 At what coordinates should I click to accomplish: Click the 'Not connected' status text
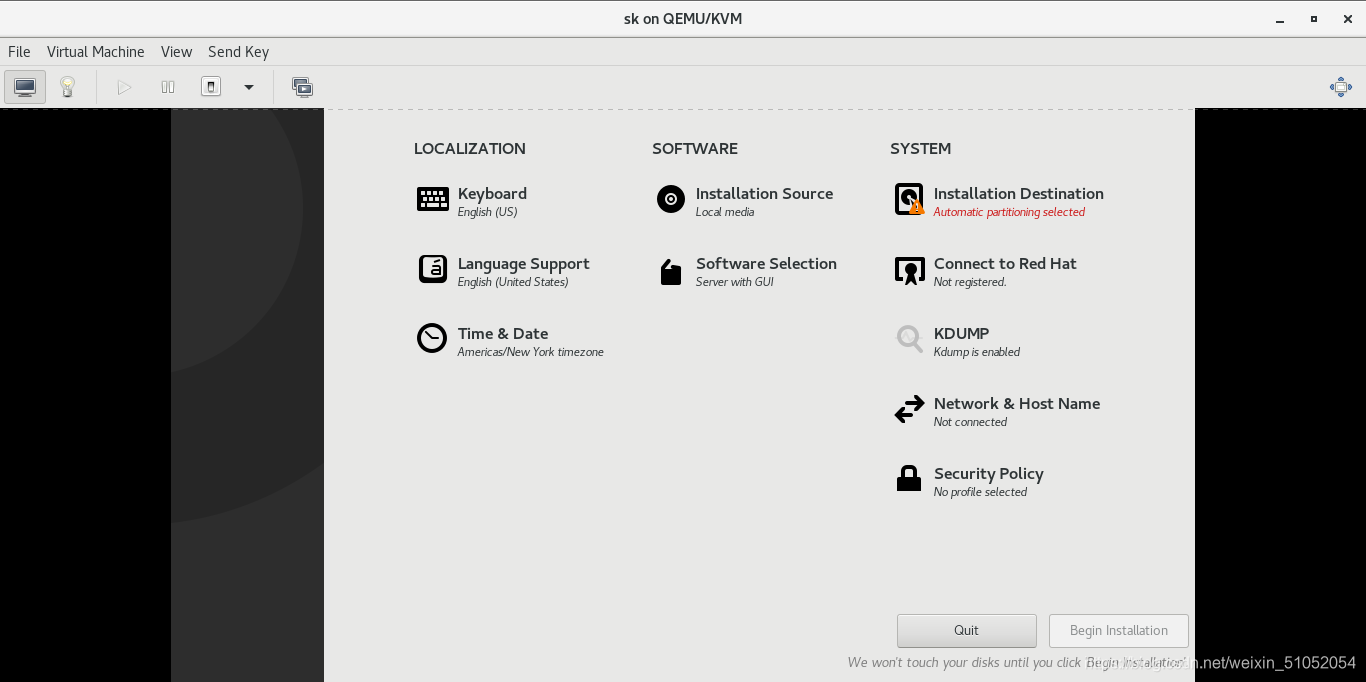(970, 422)
